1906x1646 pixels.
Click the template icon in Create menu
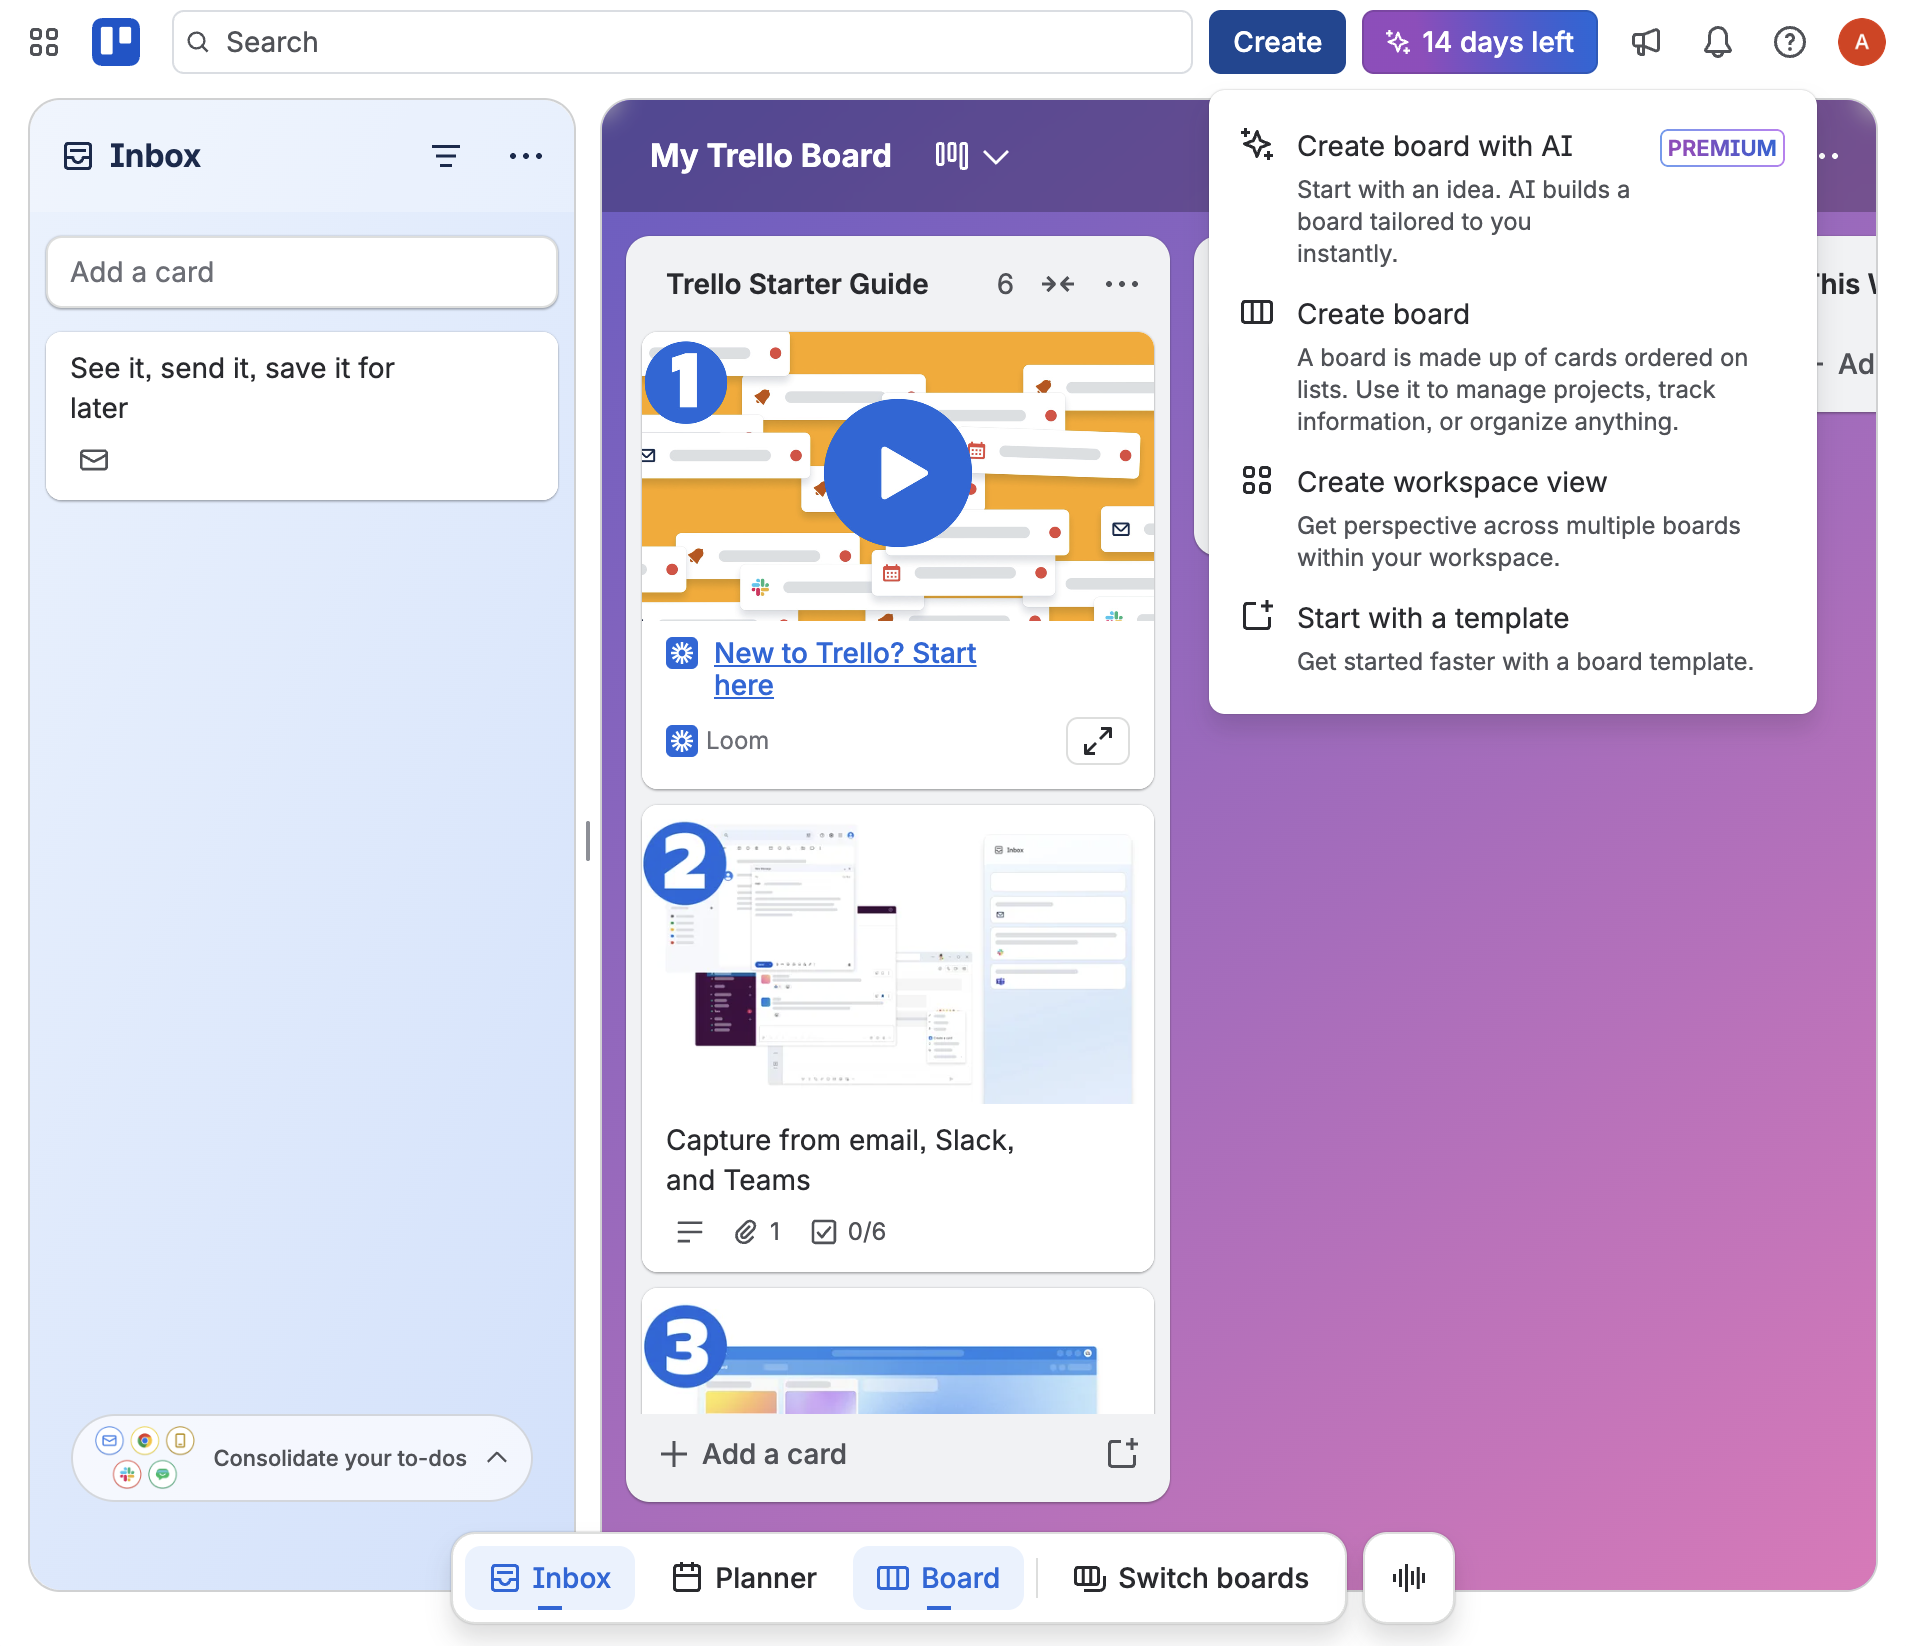(x=1257, y=616)
